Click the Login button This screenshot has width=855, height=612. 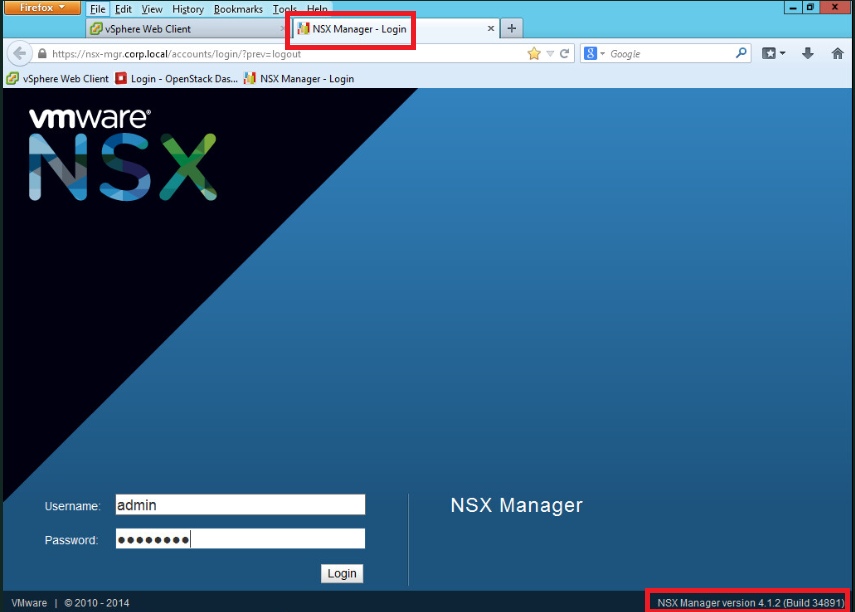(342, 573)
